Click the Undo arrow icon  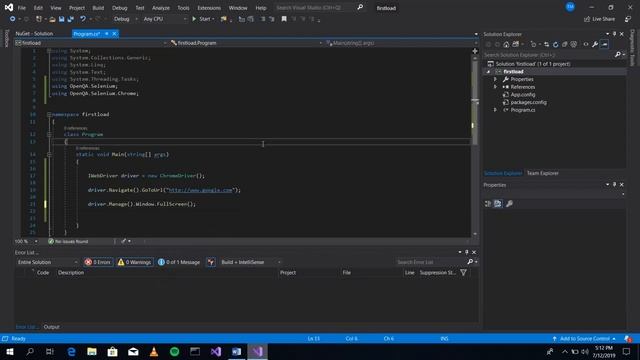tap(83, 19)
